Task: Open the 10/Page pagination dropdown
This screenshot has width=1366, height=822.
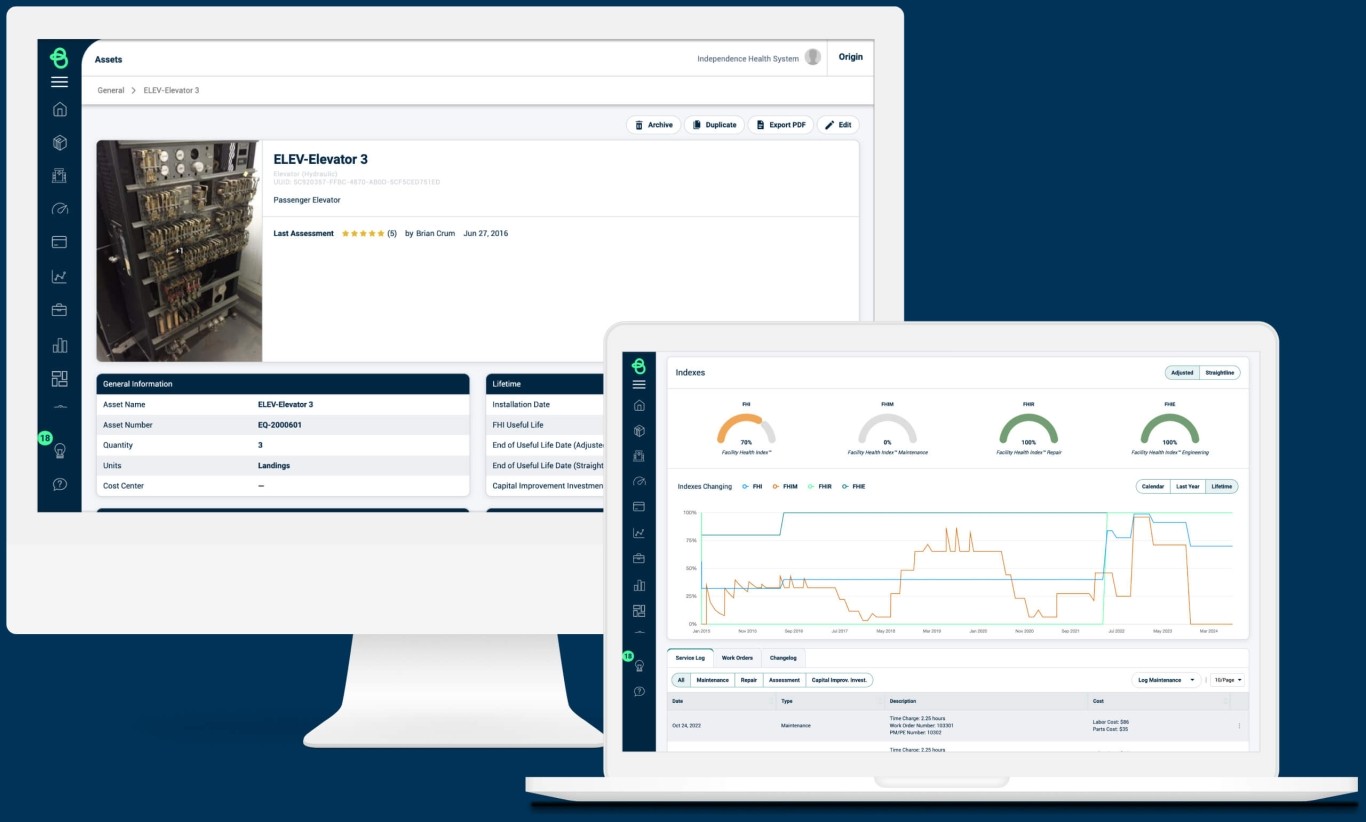Action: click(1226, 679)
